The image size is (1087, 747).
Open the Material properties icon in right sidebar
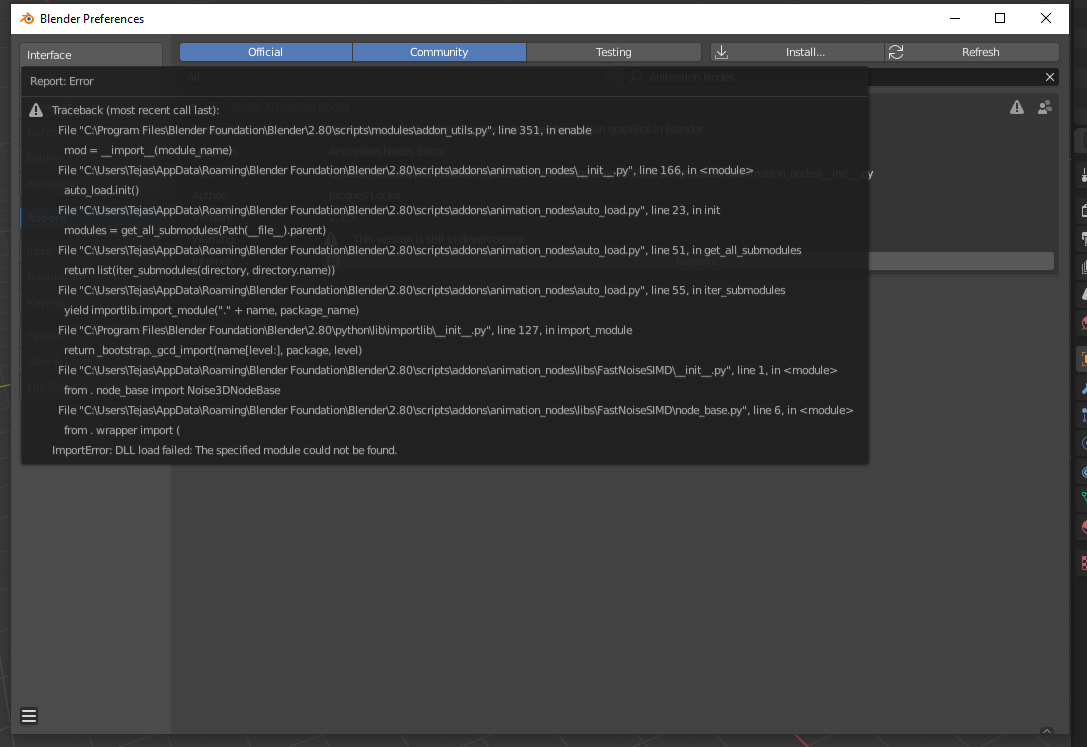click(1080, 527)
